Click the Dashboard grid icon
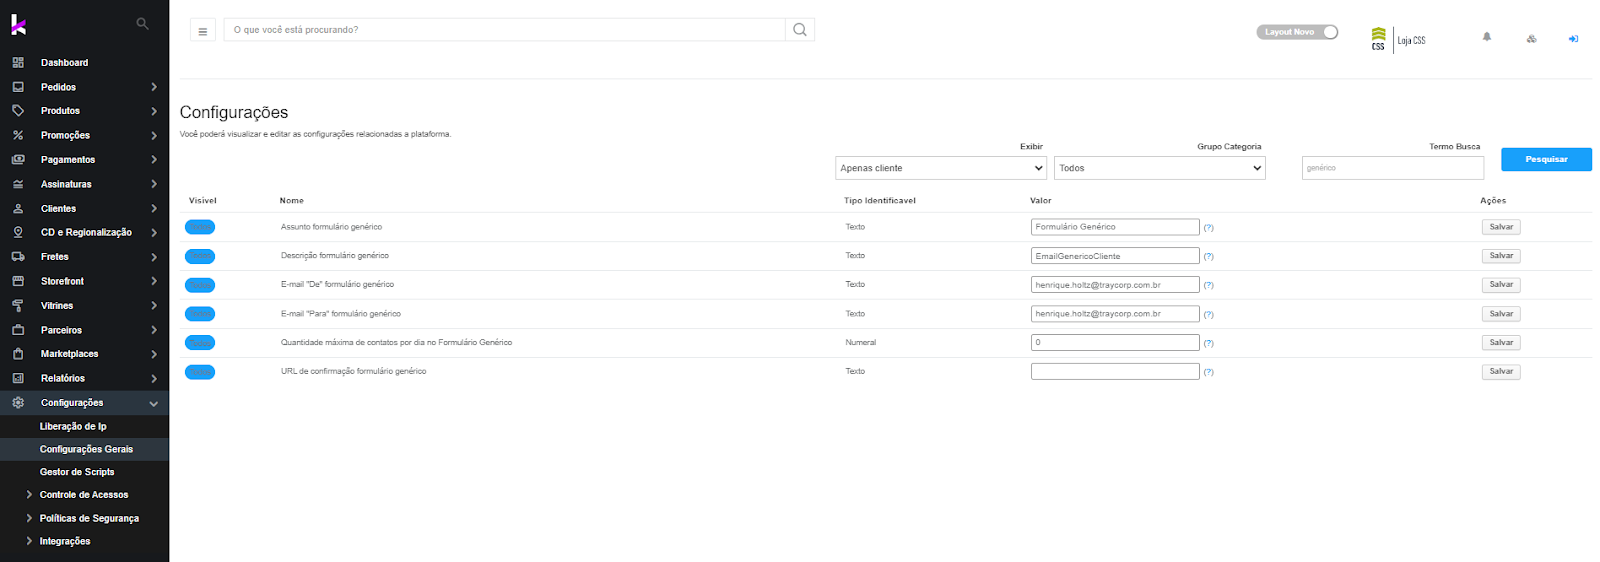The image size is (1600, 562). point(18,62)
